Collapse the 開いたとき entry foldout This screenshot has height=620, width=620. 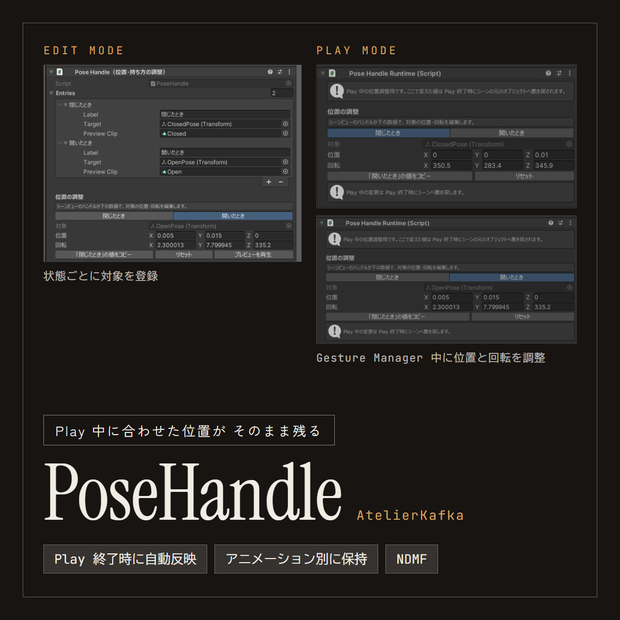[66, 143]
